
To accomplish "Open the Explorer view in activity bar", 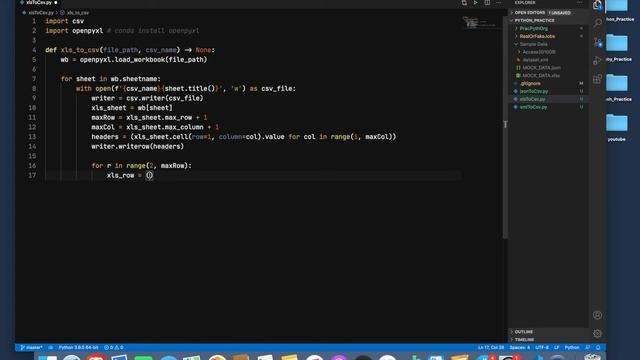I will click(597, 5).
